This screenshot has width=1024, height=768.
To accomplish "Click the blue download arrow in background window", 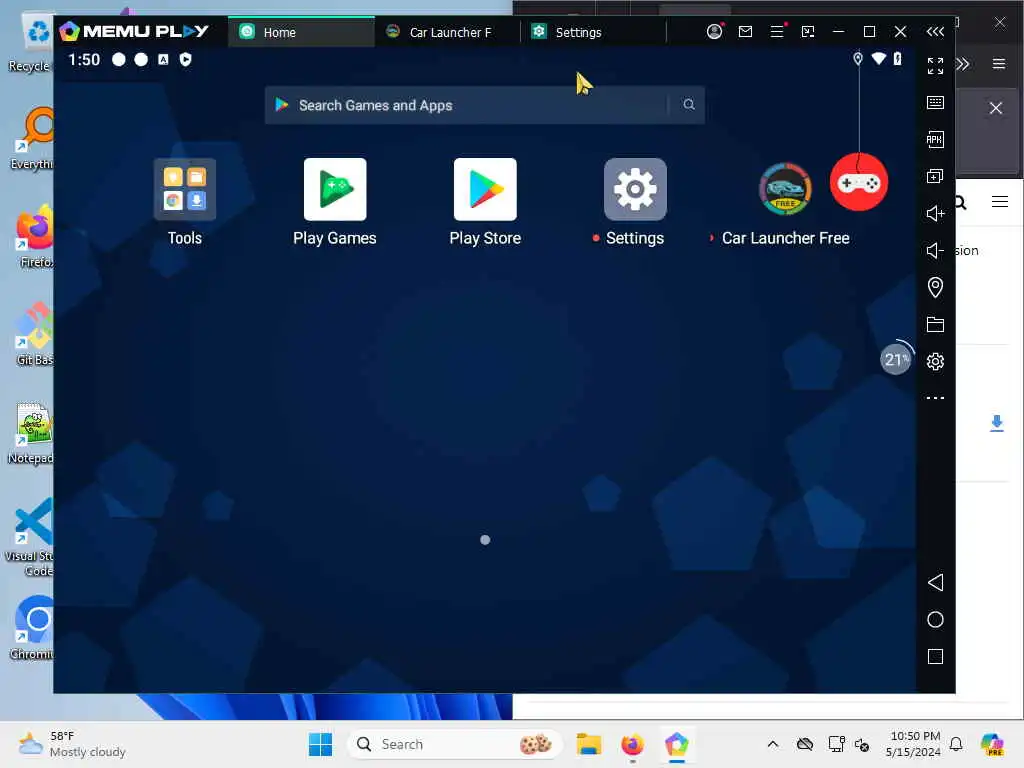I will point(997,423).
